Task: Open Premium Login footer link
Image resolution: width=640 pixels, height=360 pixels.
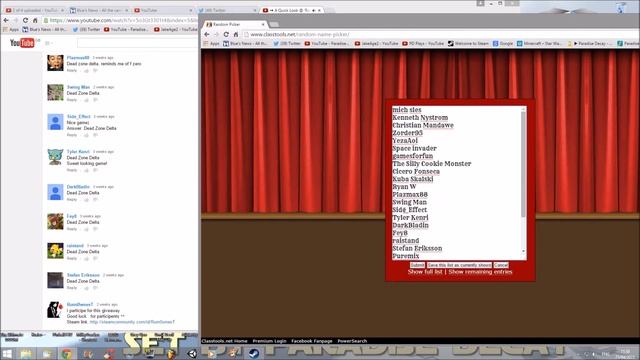Action: tap(269, 341)
